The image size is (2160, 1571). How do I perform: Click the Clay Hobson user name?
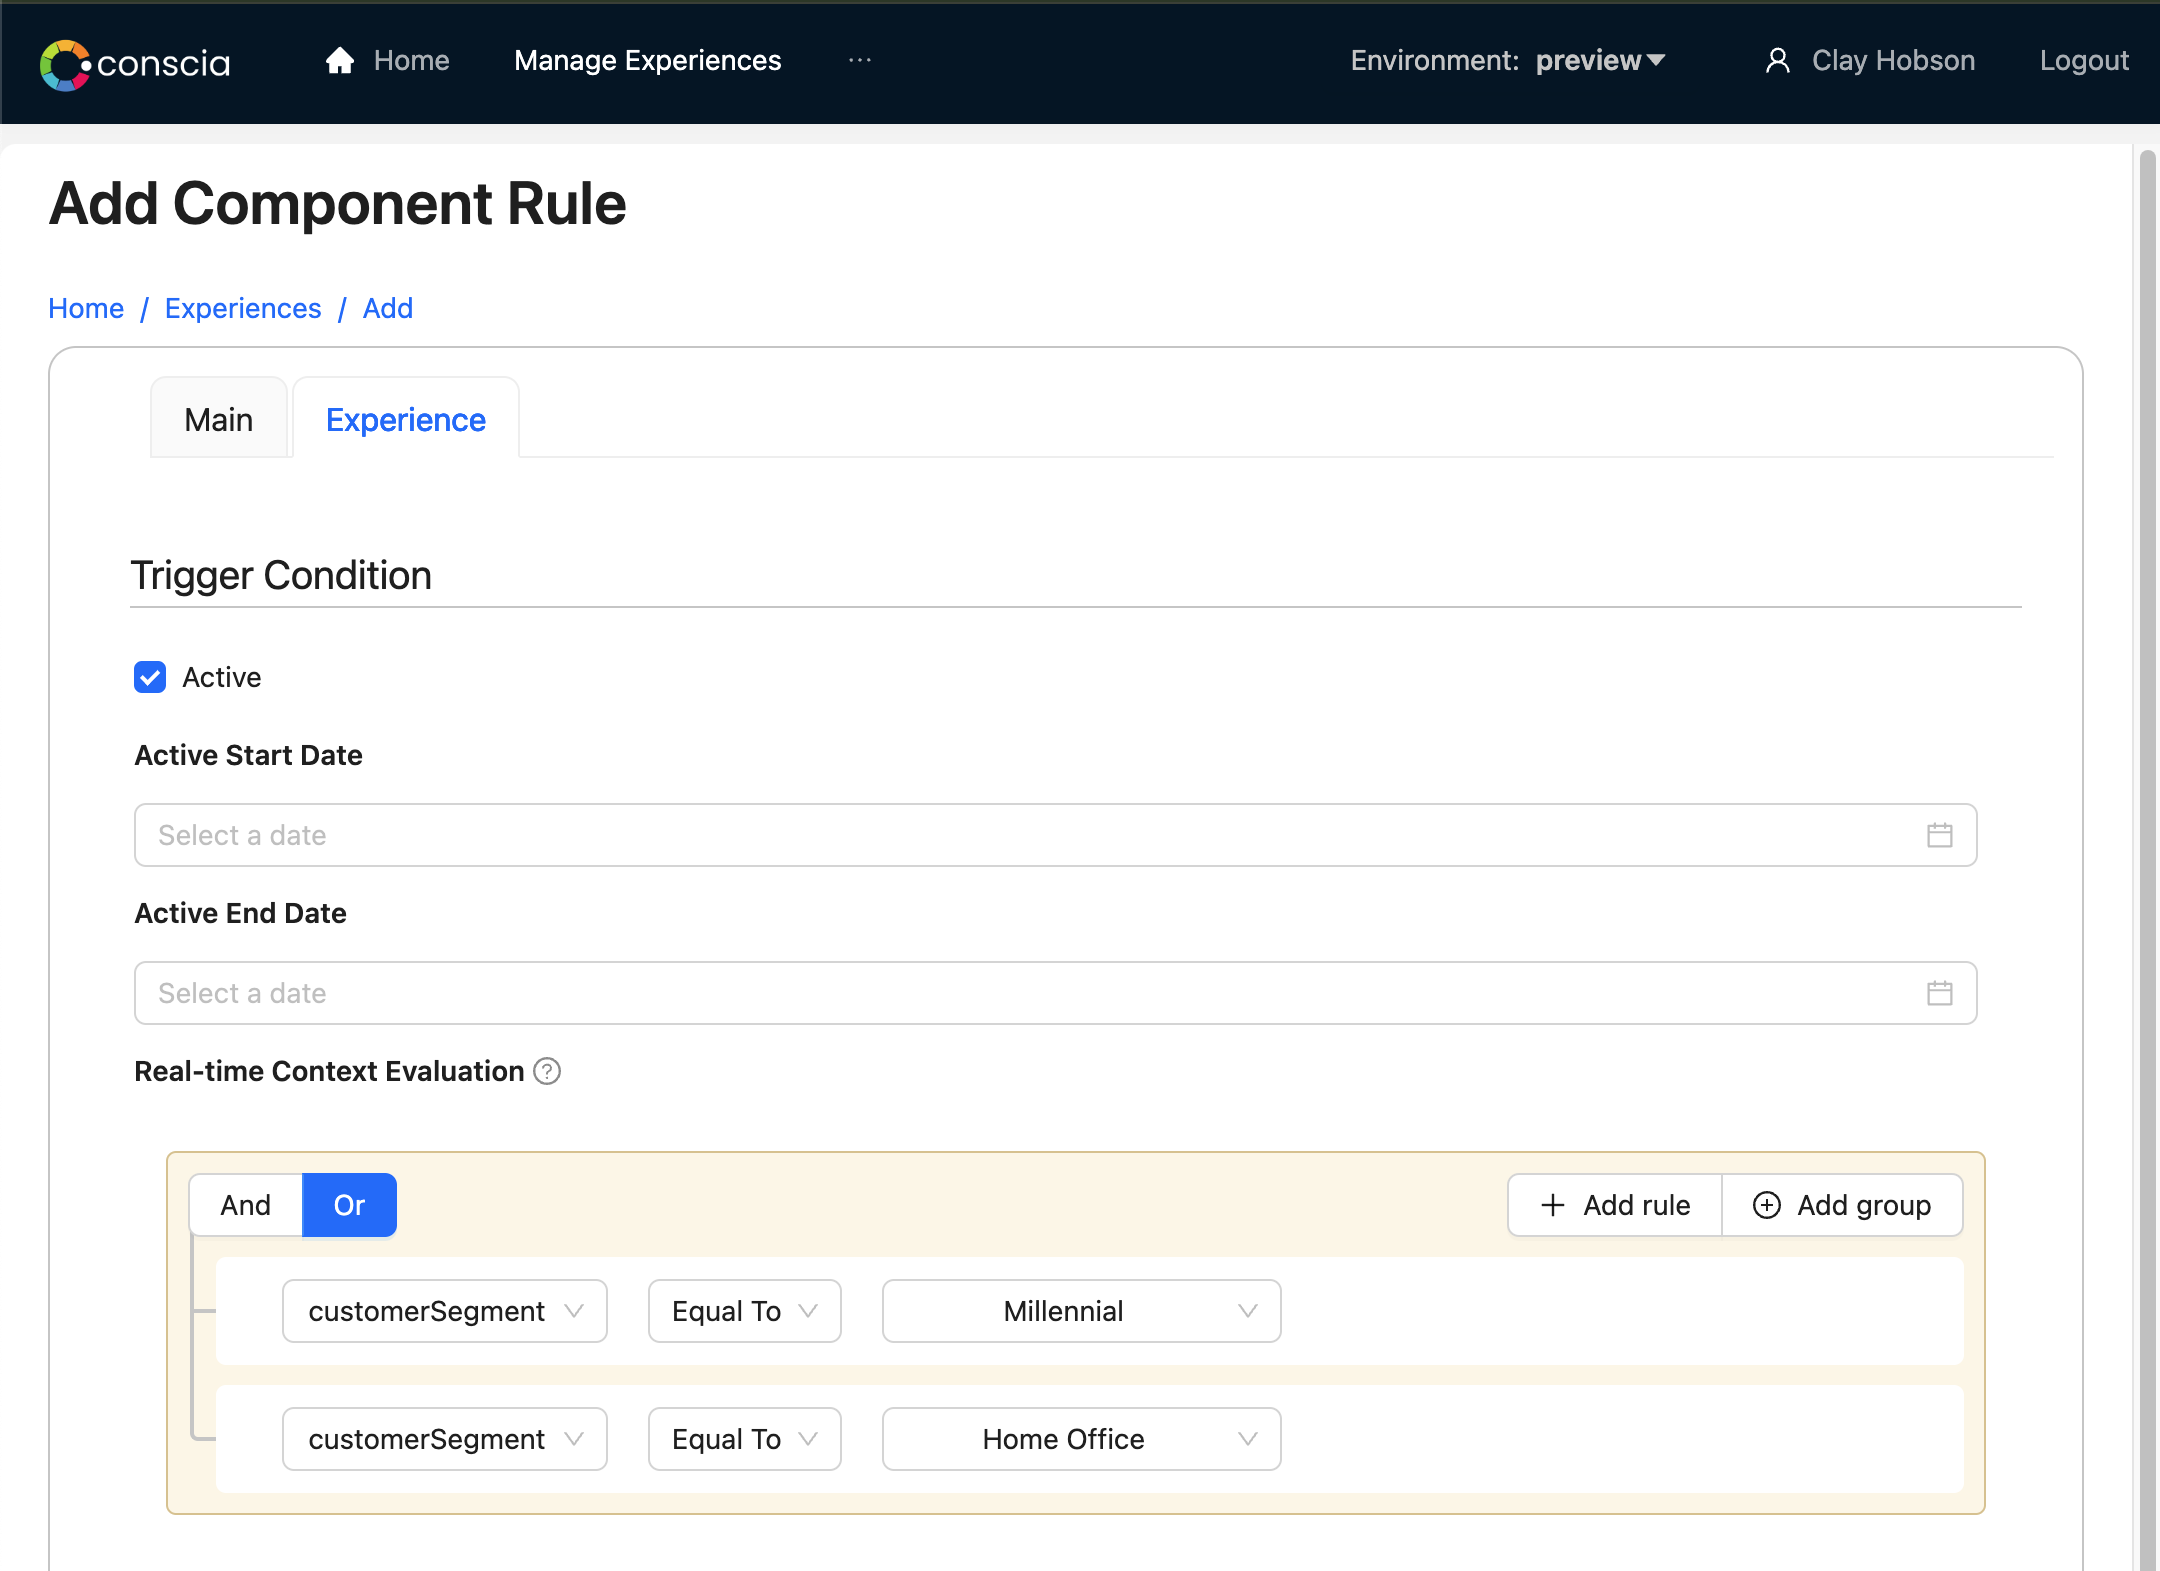coord(1893,61)
